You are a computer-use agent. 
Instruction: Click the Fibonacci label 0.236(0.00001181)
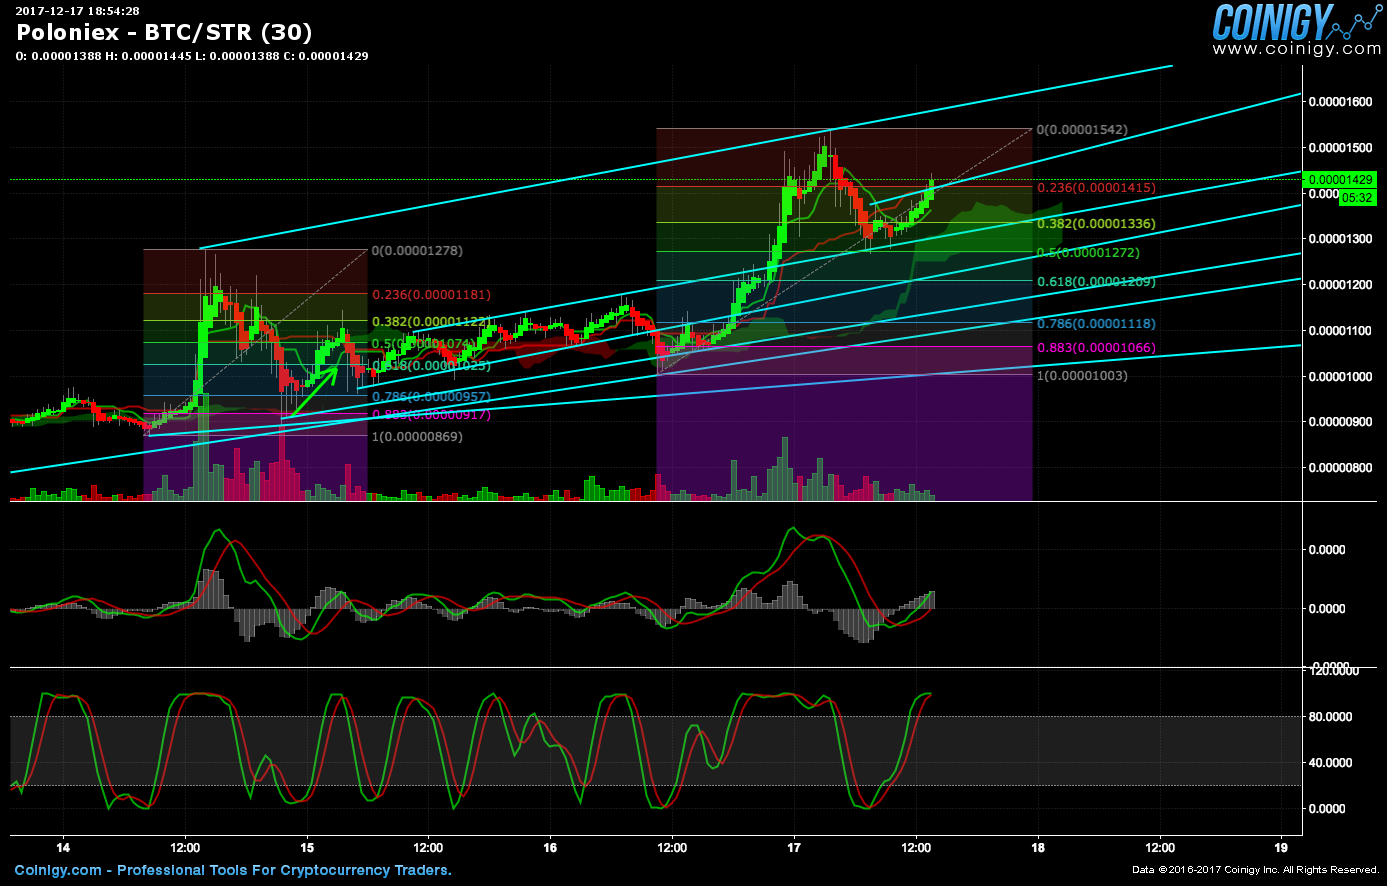click(x=432, y=295)
